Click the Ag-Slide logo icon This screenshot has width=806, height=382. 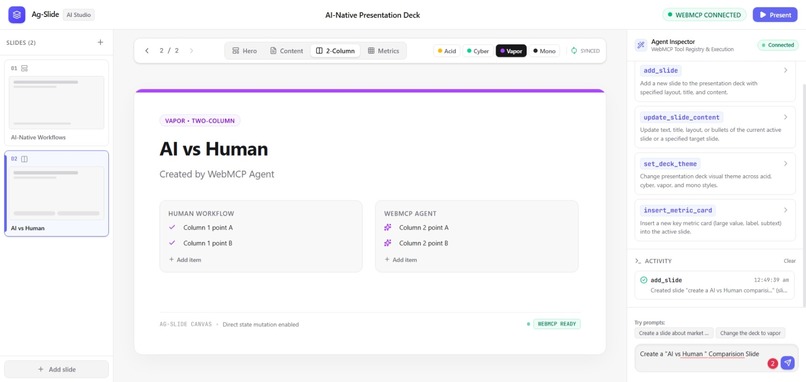(16, 15)
